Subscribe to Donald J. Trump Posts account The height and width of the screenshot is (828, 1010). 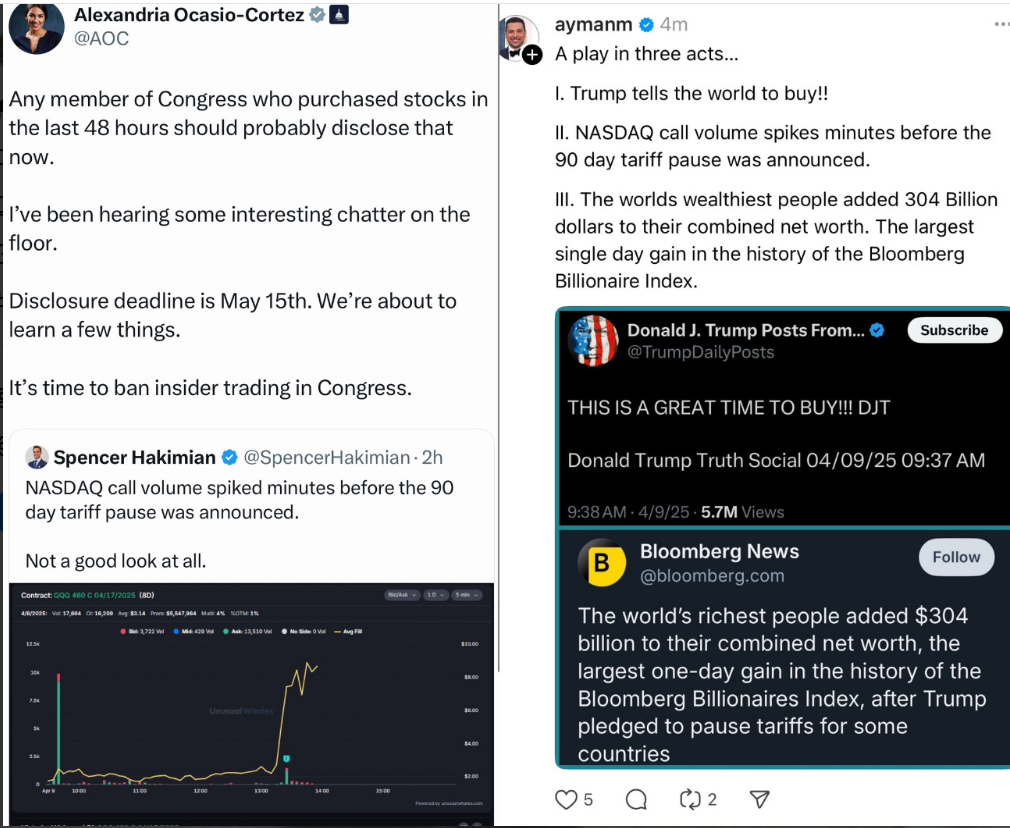tap(954, 330)
